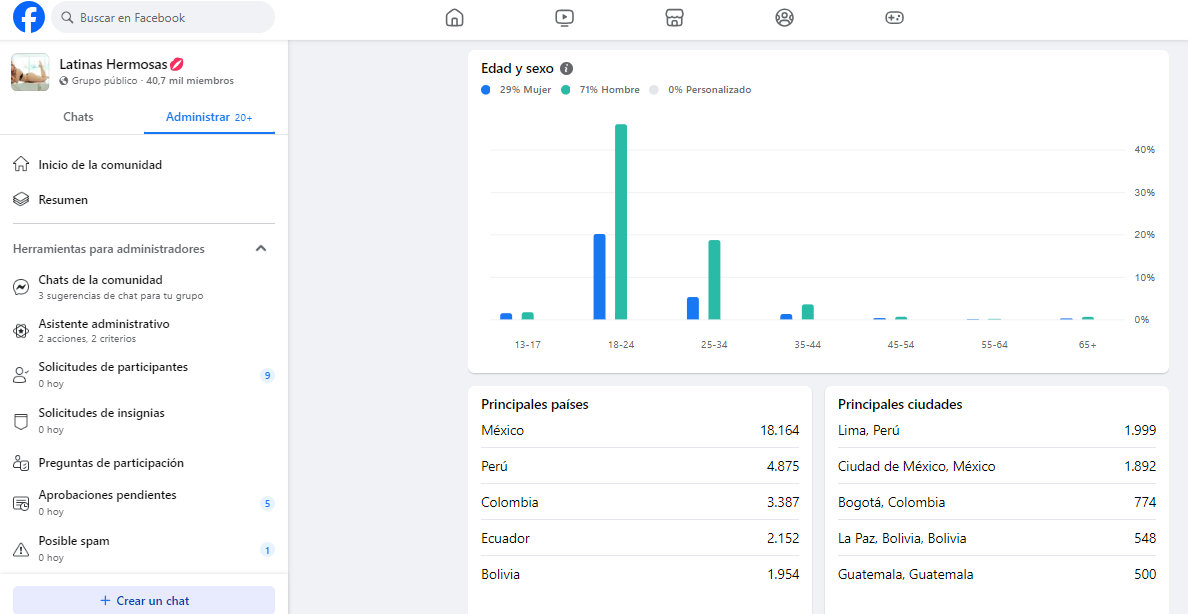1188x614 pixels.
Task: Click the Messenger icon for Chats de la comunidad
Action: click(21, 287)
